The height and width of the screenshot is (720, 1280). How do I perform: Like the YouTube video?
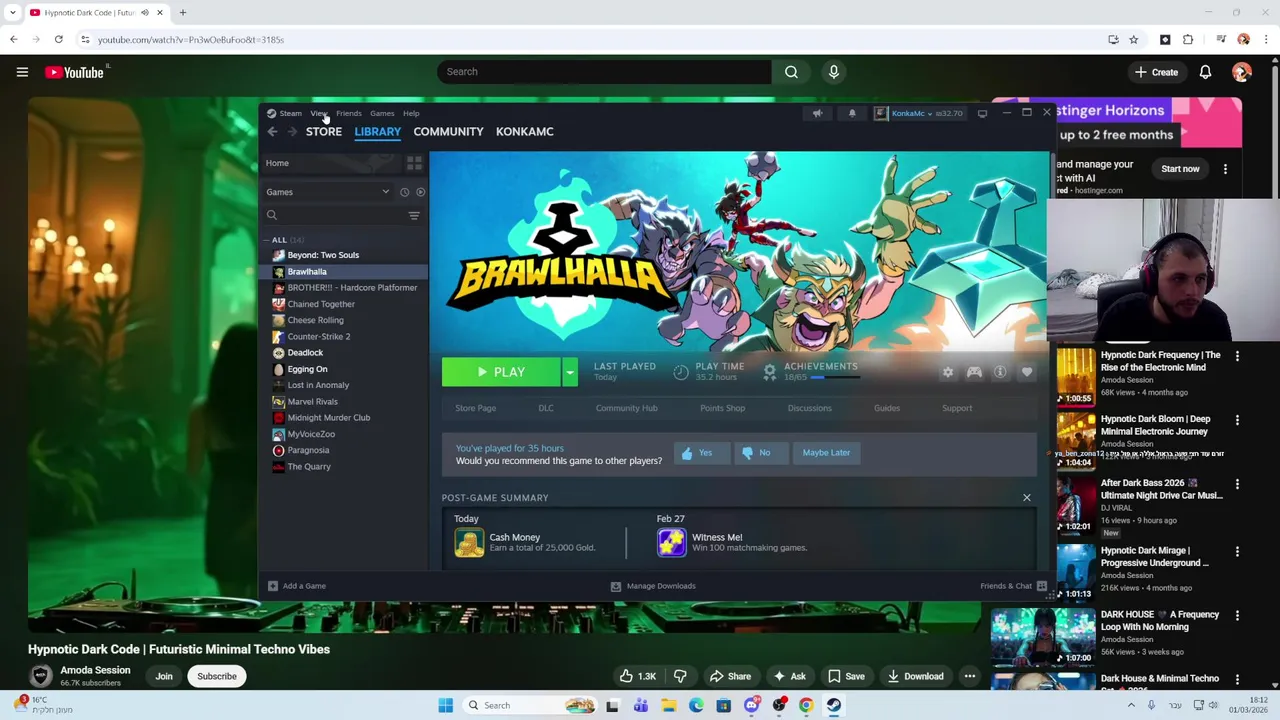click(x=637, y=676)
